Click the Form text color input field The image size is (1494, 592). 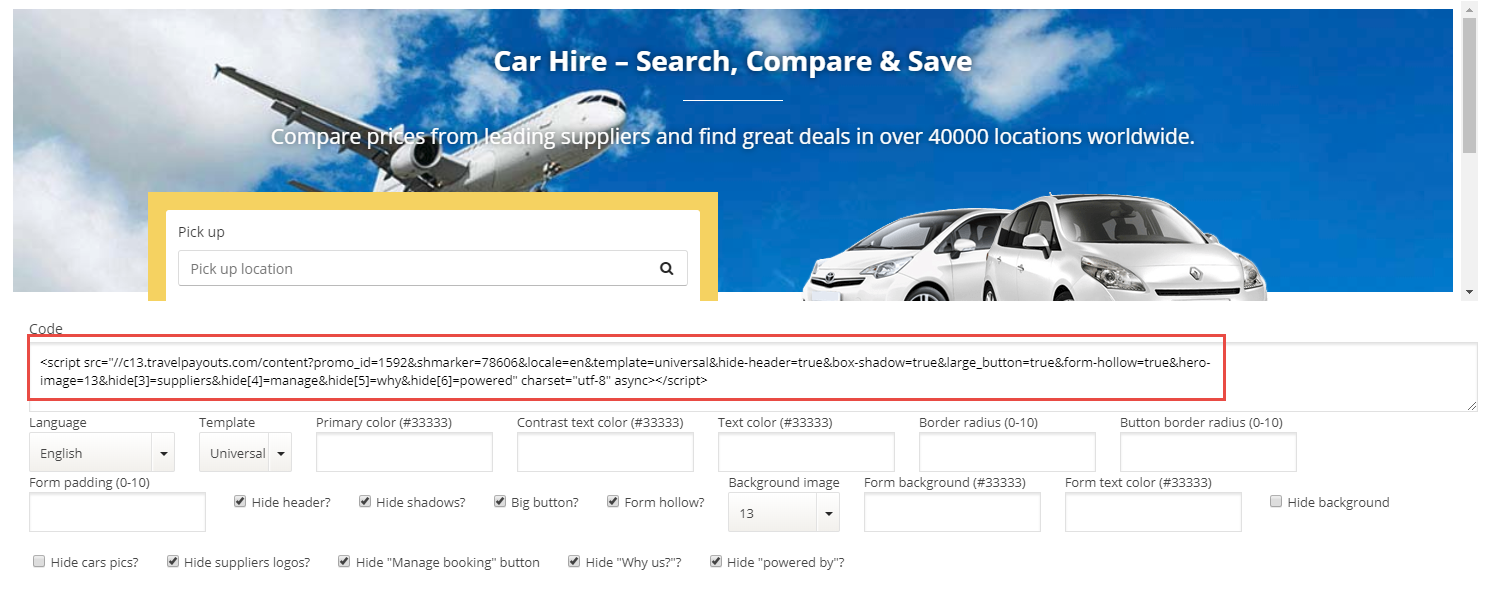coord(1153,512)
